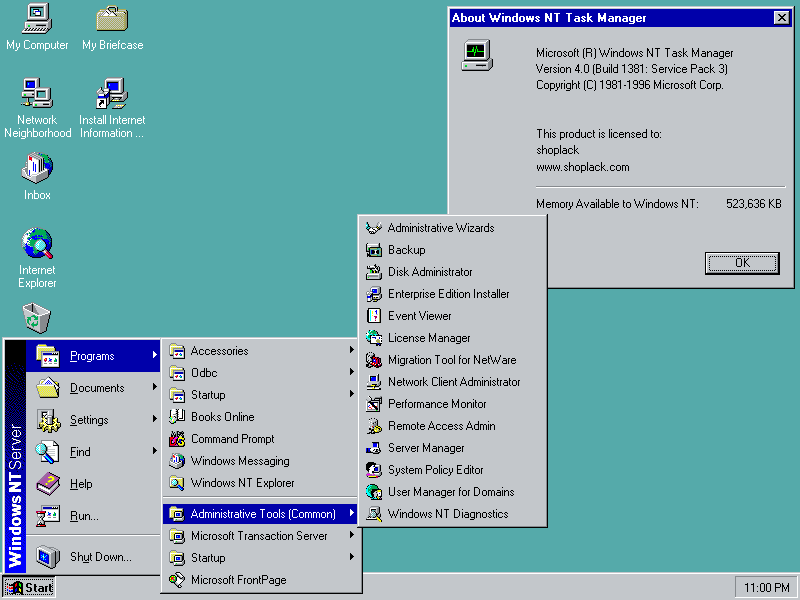
Task: Select Shut Down... in the Start menu
Action: pyautogui.click(x=93, y=557)
